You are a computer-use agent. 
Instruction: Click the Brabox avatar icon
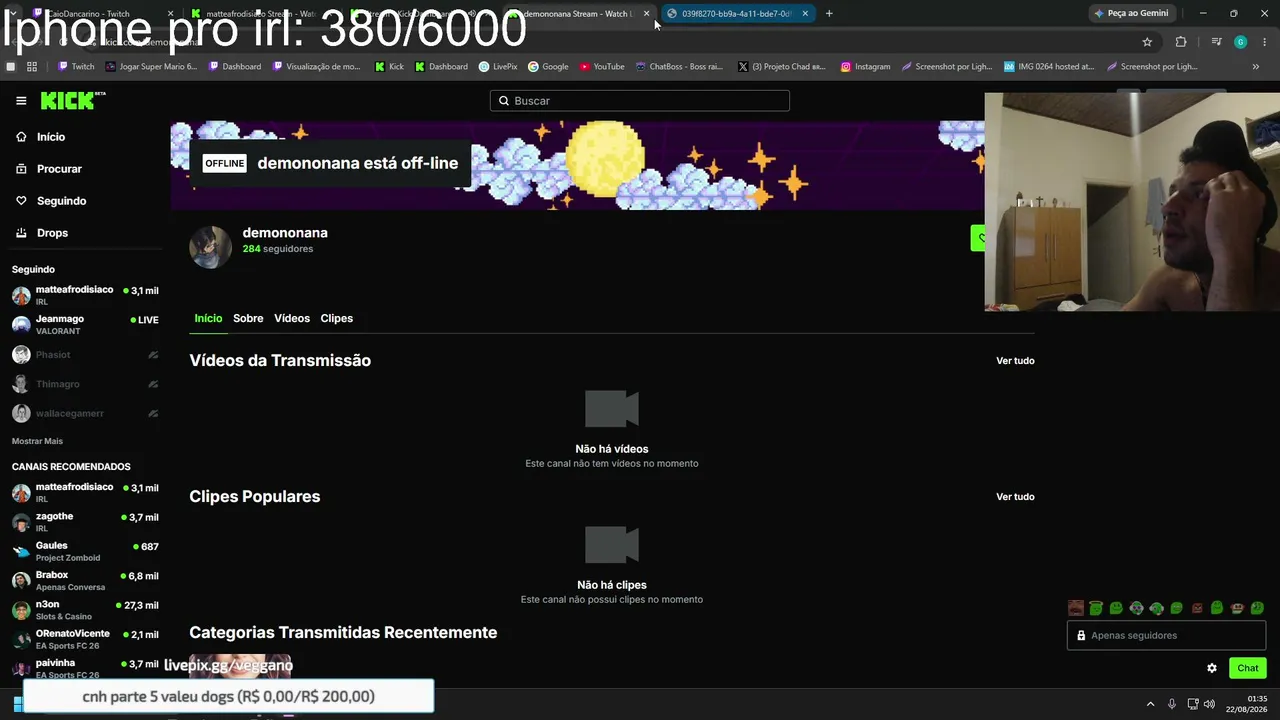(21, 580)
